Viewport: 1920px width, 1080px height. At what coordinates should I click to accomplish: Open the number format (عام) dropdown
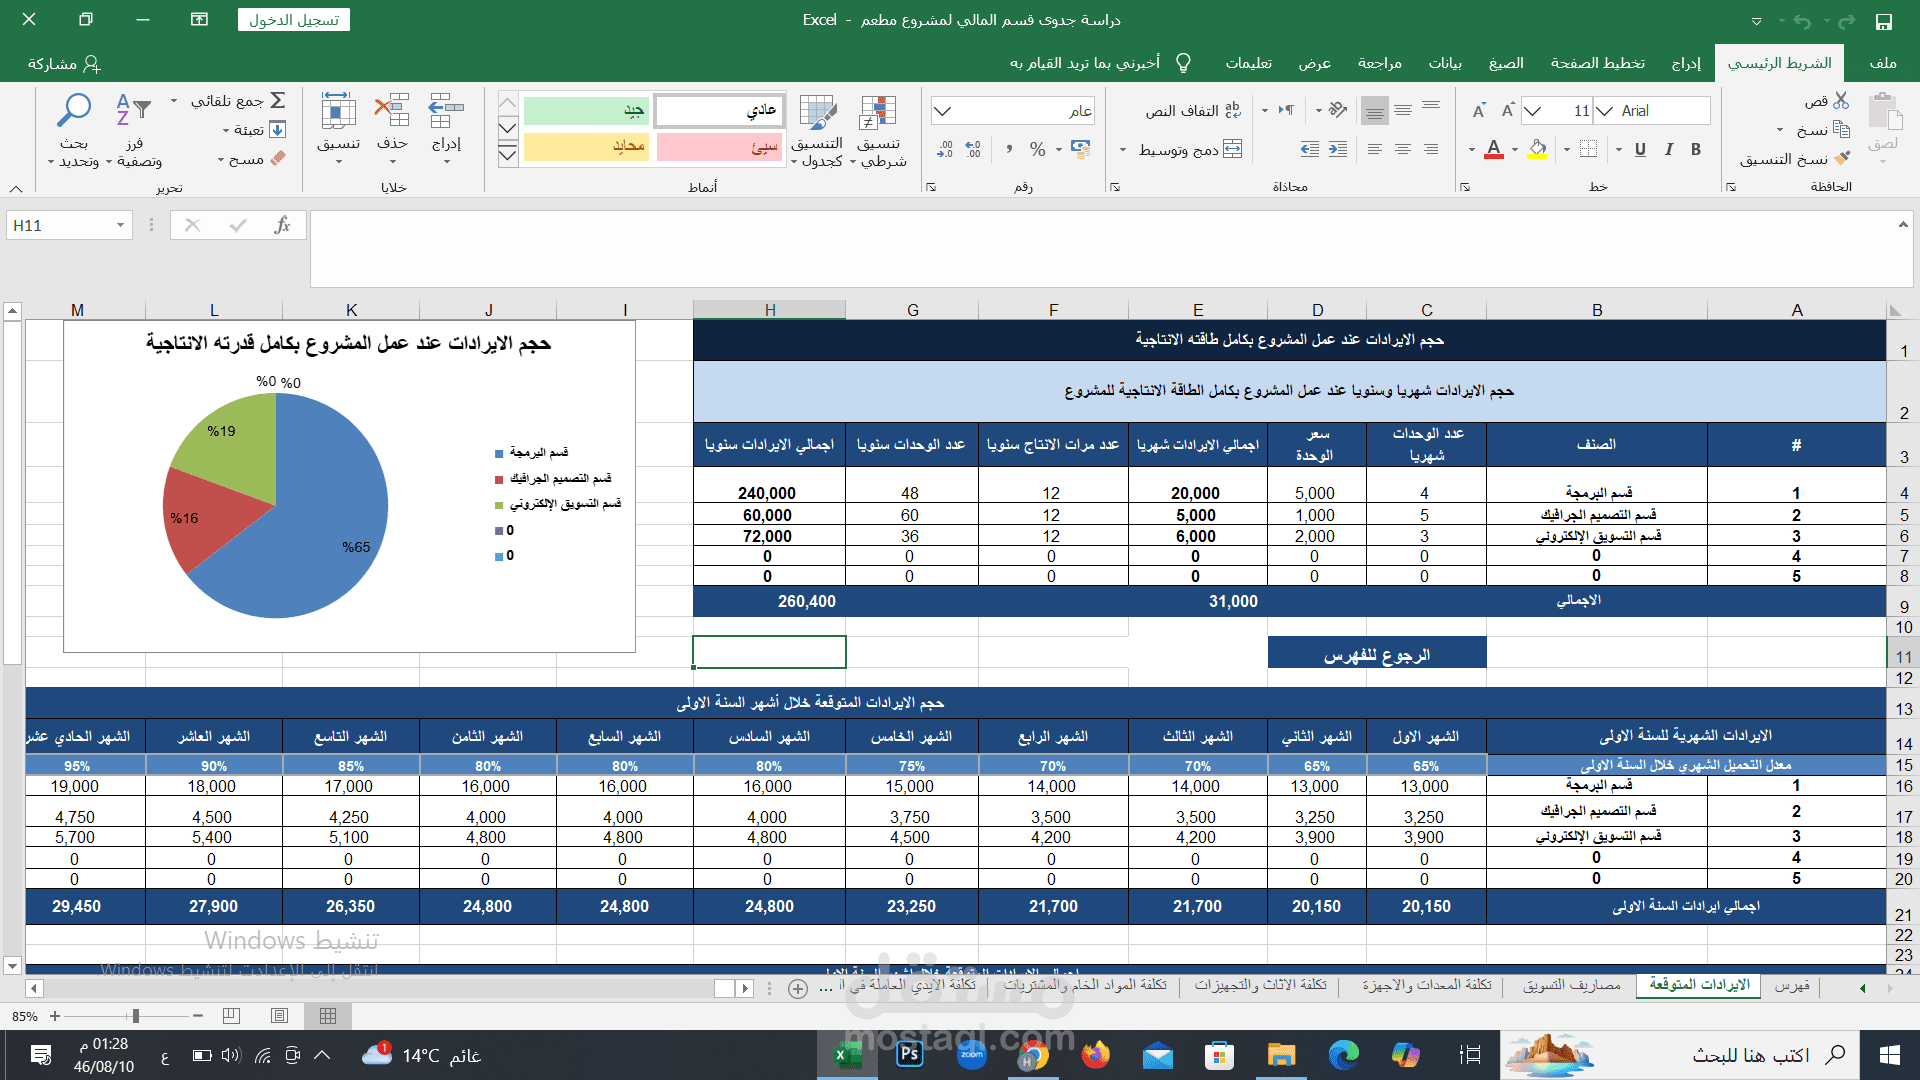(x=942, y=111)
